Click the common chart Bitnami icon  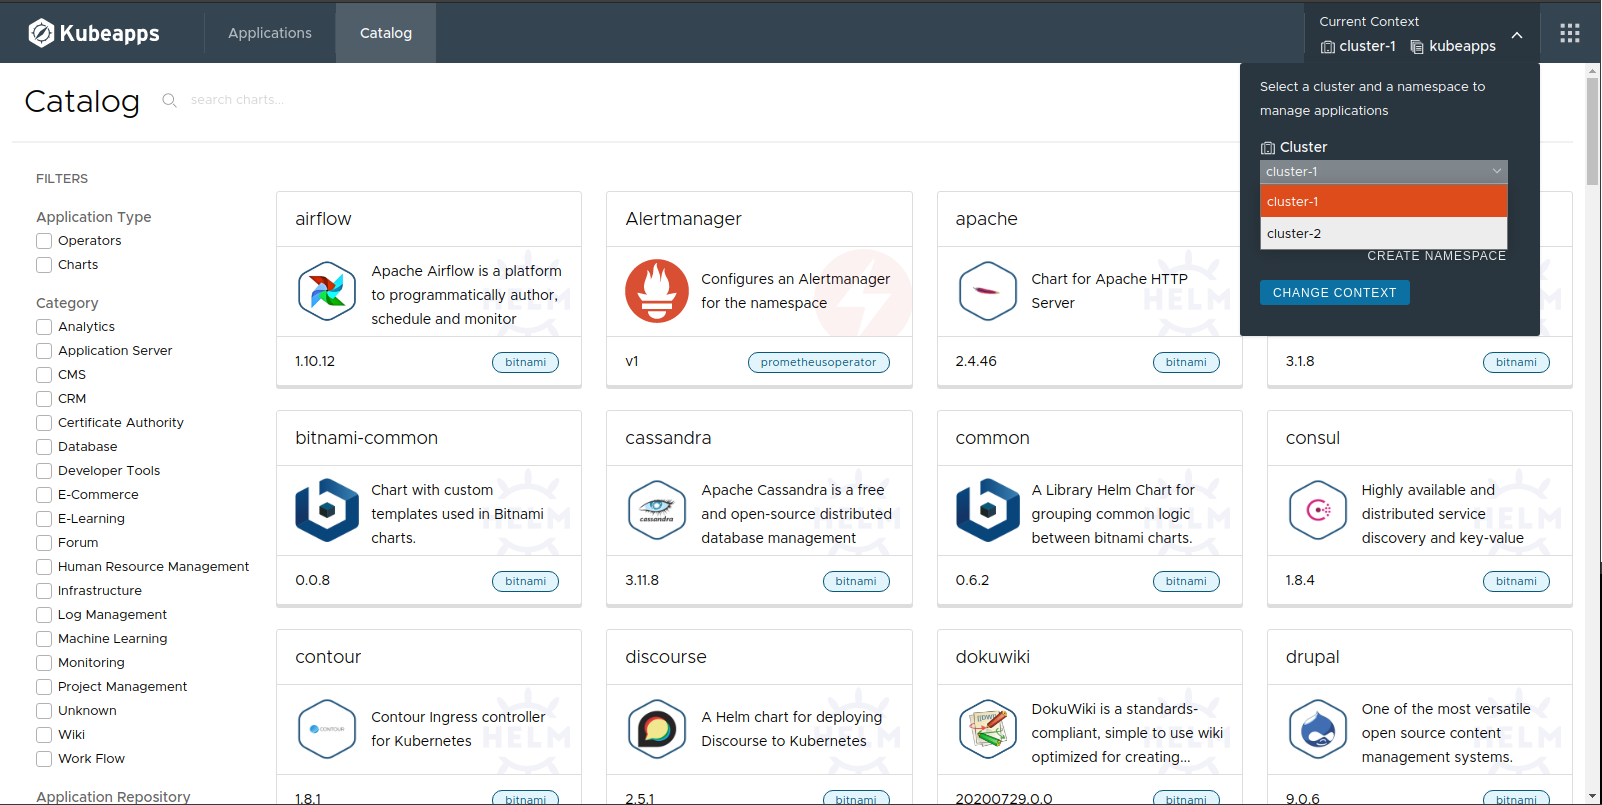click(x=987, y=510)
